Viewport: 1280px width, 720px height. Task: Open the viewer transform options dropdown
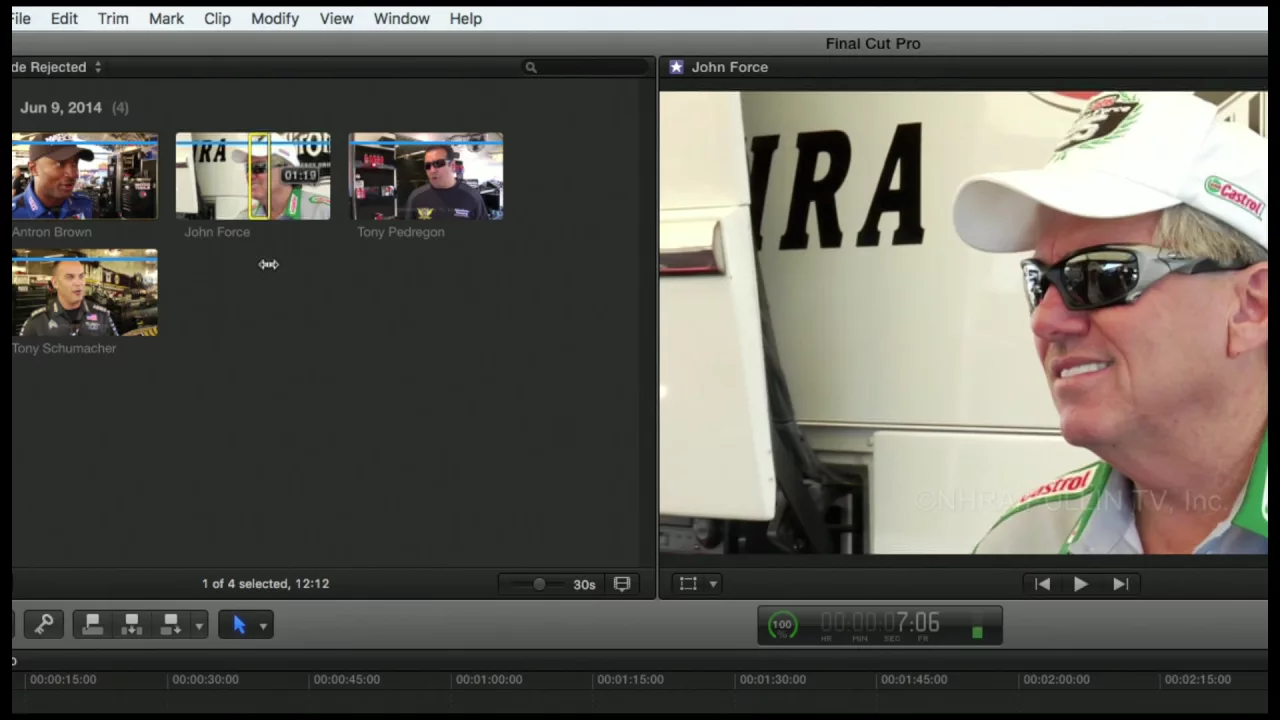click(x=713, y=584)
